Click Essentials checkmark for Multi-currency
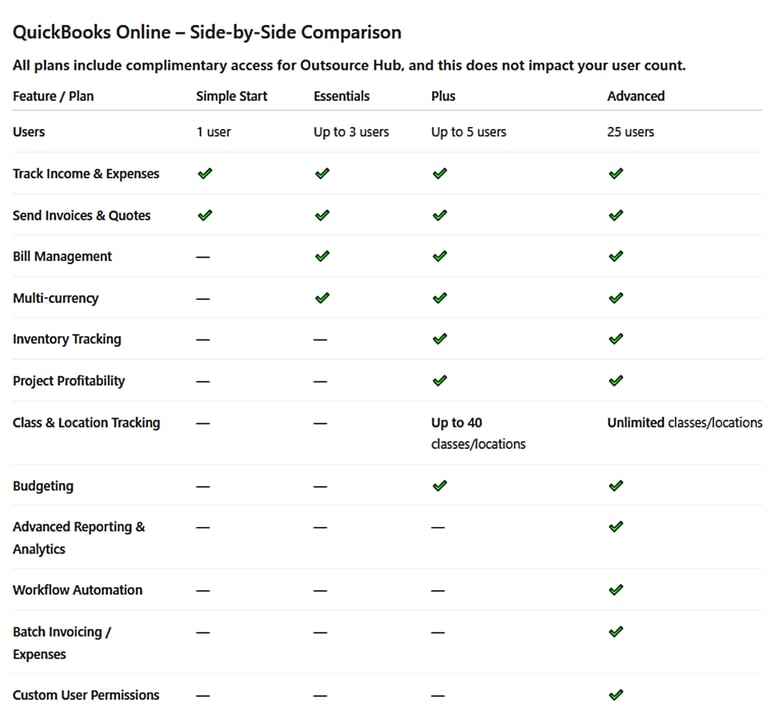Viewport: 768px width, 726px height. click(x=322, y=298)
